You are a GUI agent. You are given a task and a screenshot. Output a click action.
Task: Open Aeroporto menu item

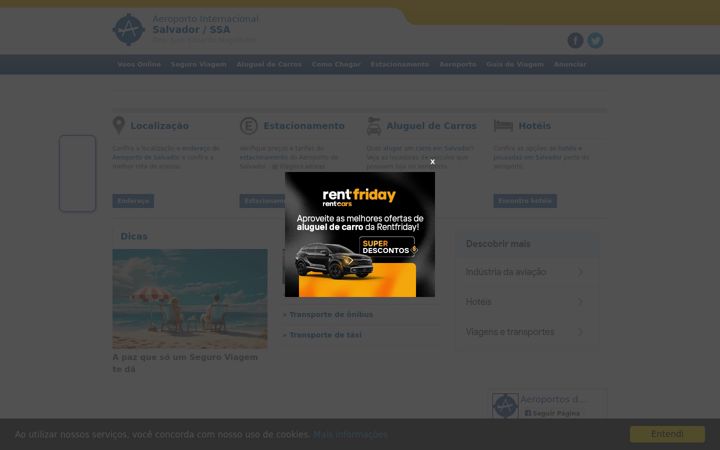[x=458, y=64]
